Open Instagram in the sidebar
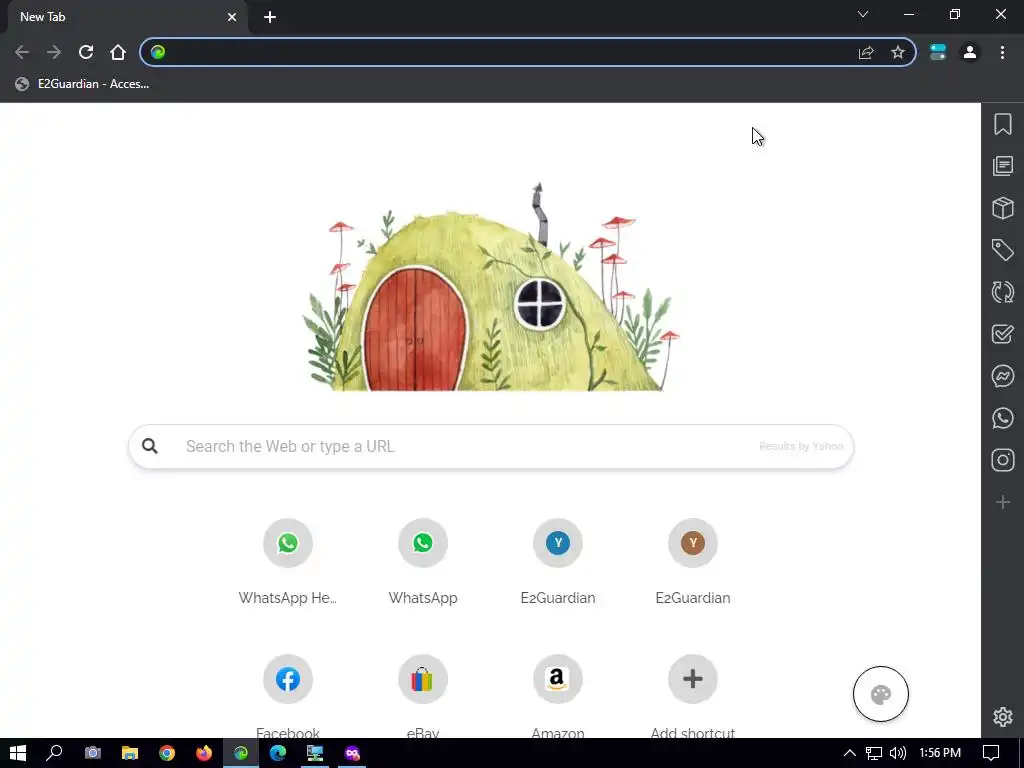The width and height of the screenshot is (1024, 768). pos(1002,460)
